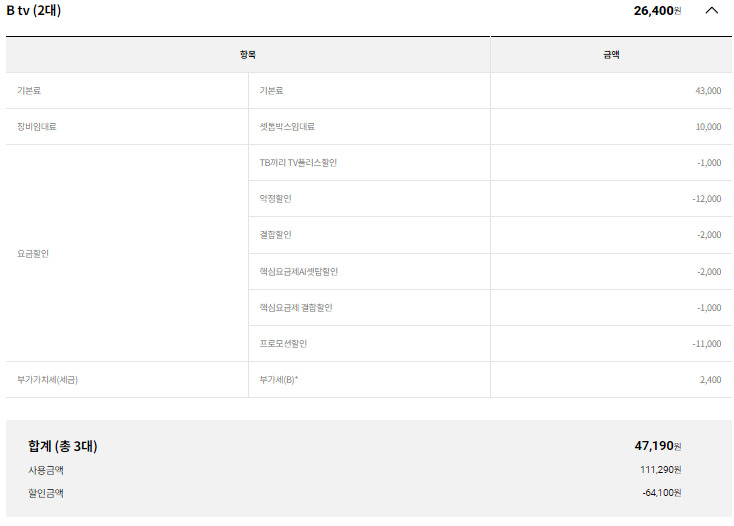Select the 111,290원 usage amount
The width and height of the screenshot is (734, 526).
tap(661, 470)
